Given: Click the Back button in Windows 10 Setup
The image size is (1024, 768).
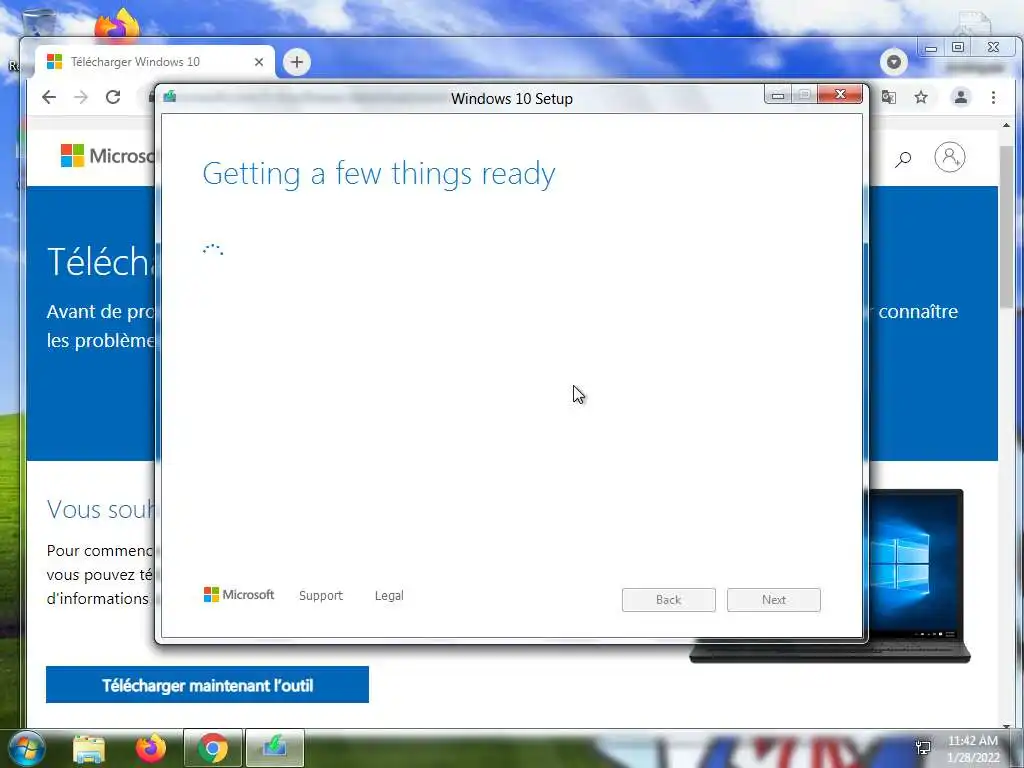Looking at the screenshot, I should click(668, 600).
